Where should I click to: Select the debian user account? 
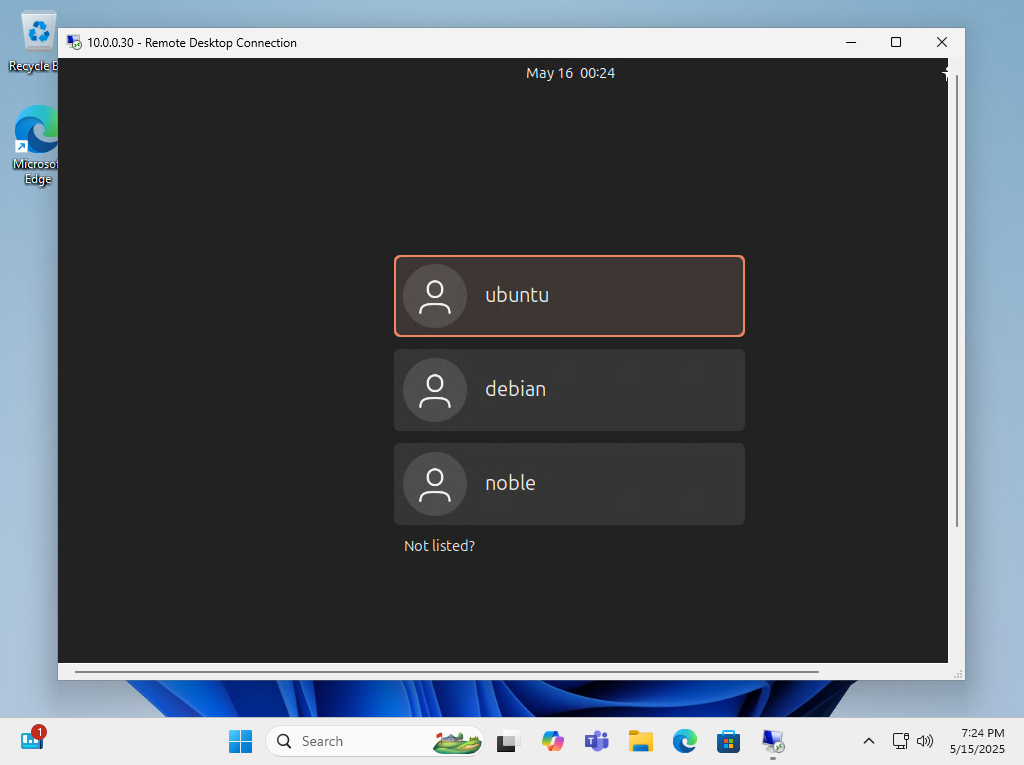pyautogui.click(x=569, y=390)
